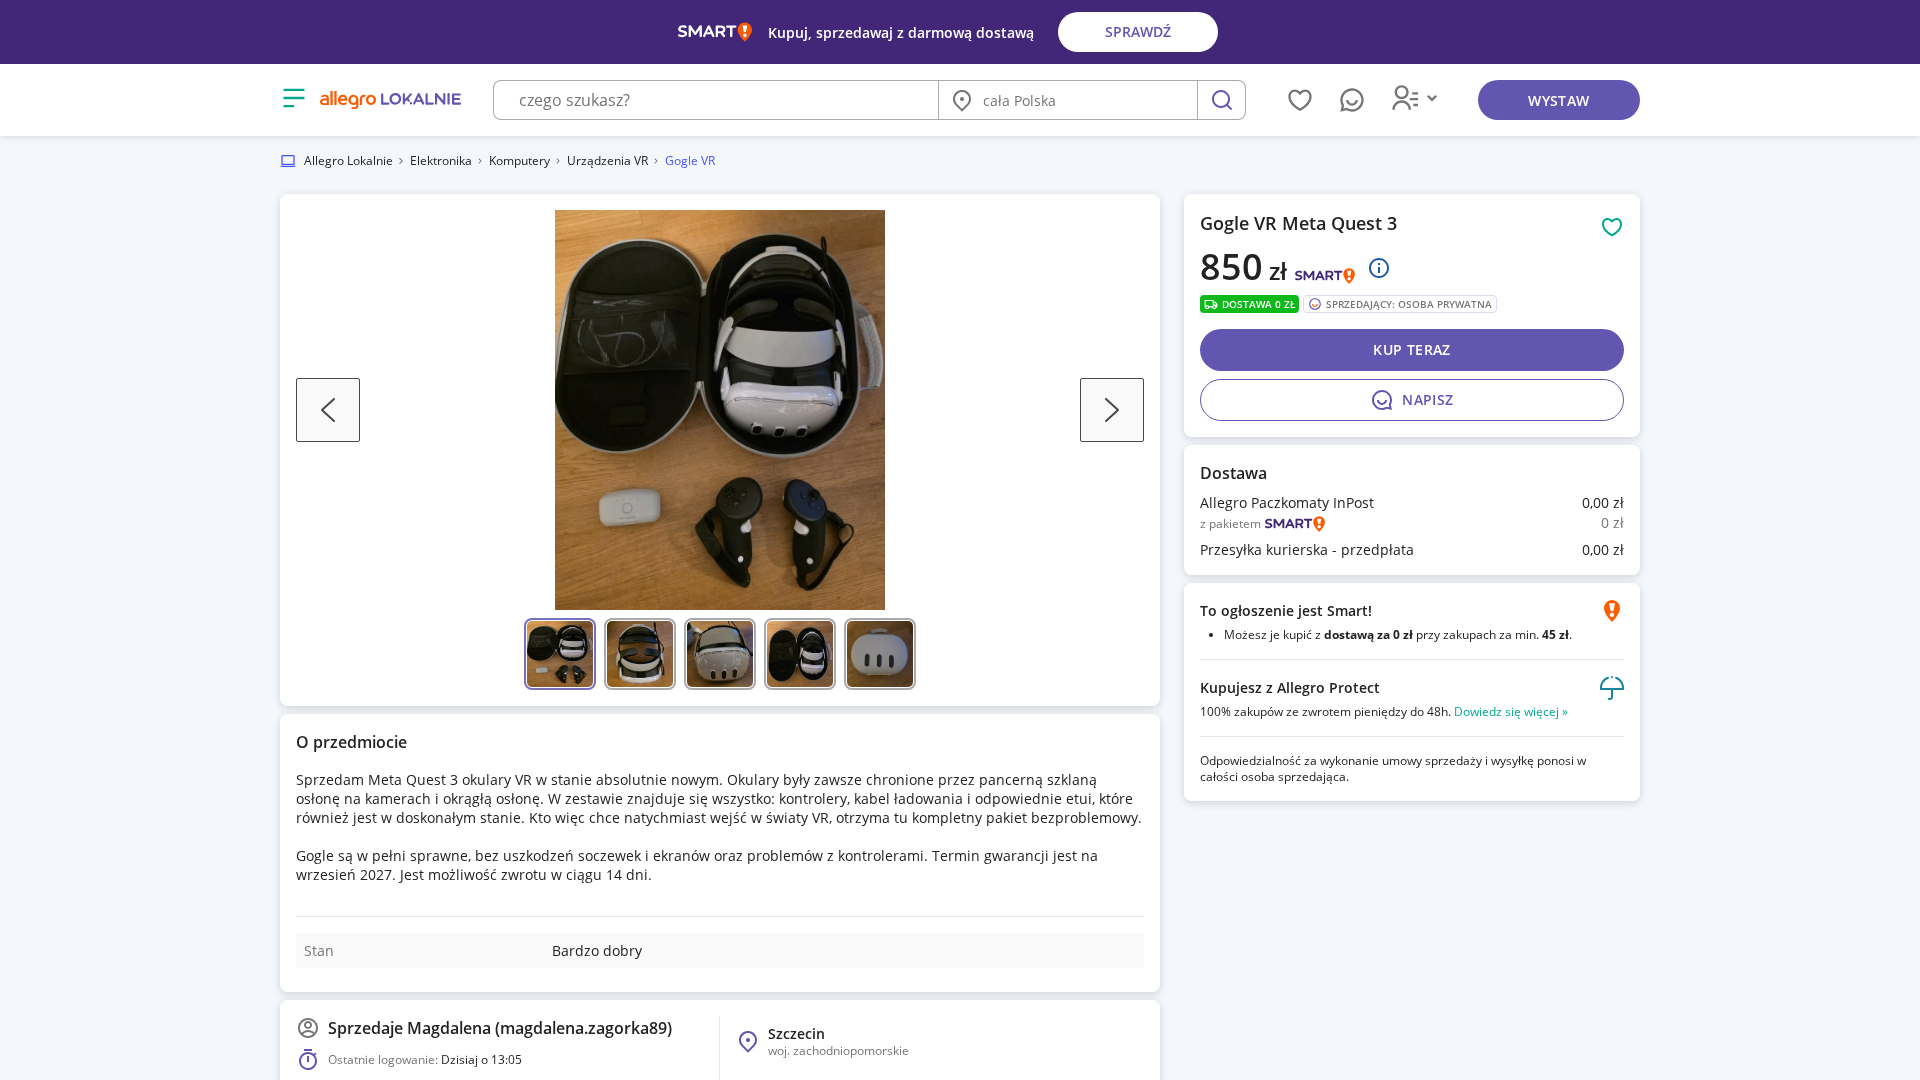Click the SMART! logo in top banner
Screen dimensions: 1920x1080
click(714, 32)
